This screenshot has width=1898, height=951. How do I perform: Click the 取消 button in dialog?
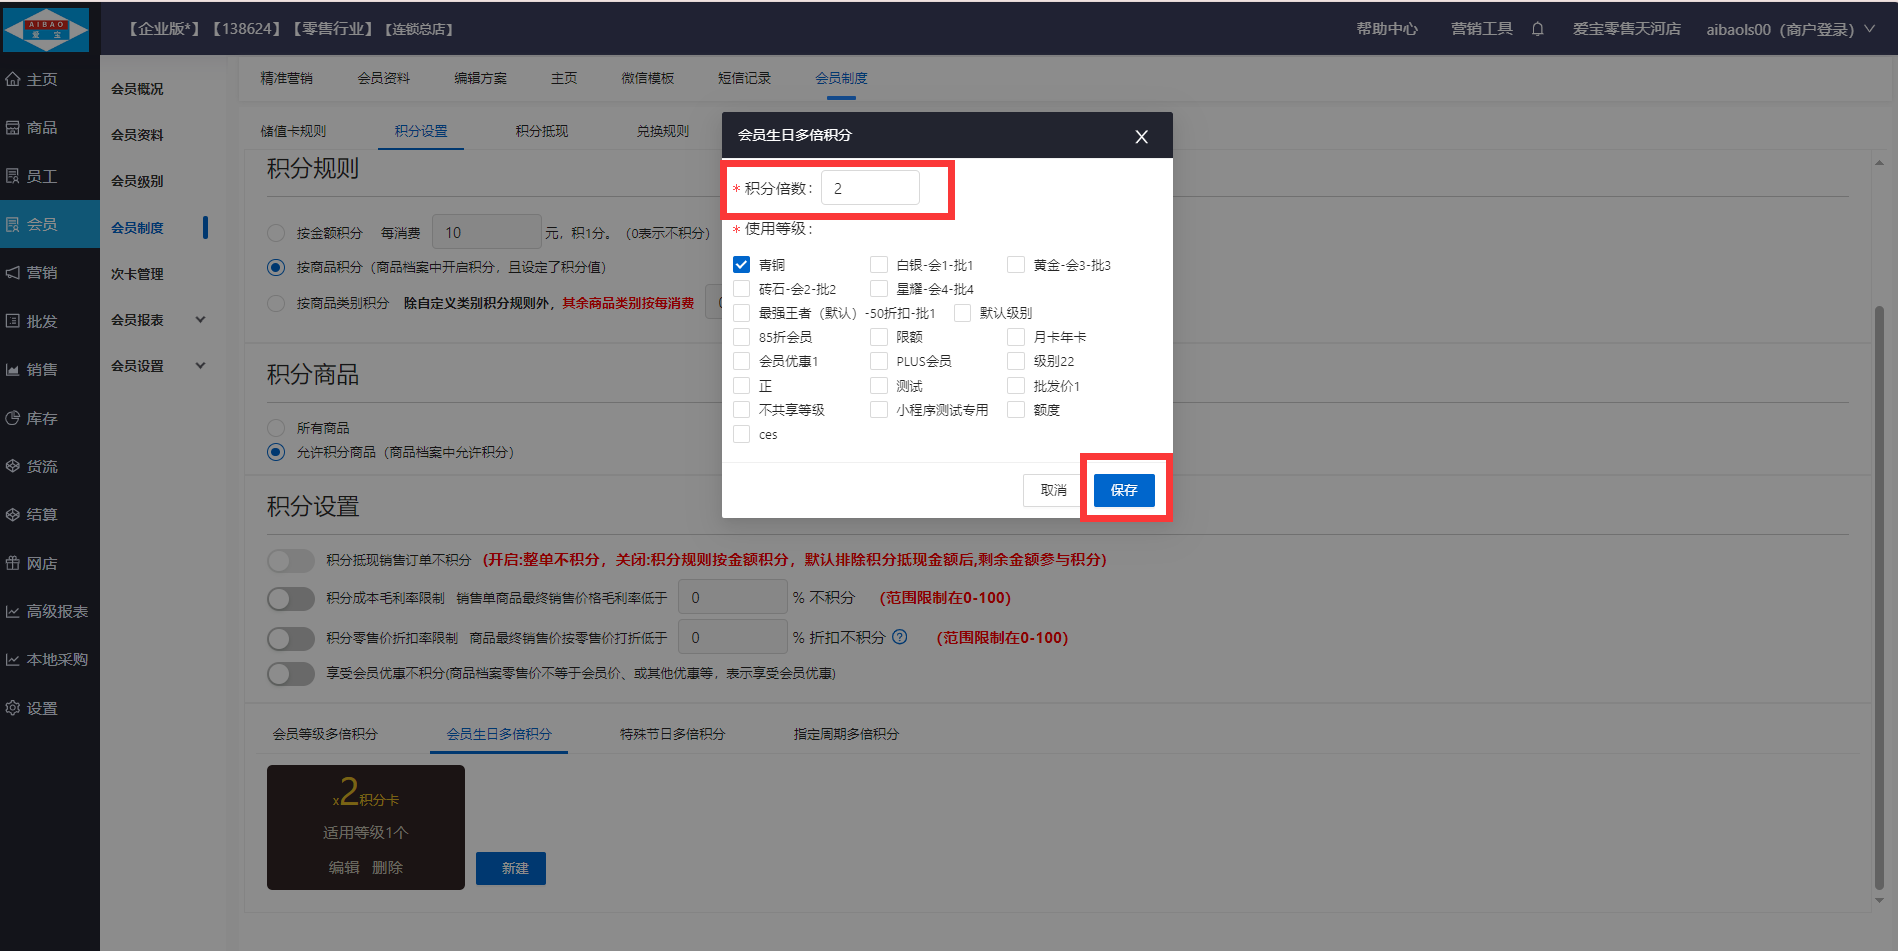(x=1053, y=490)
